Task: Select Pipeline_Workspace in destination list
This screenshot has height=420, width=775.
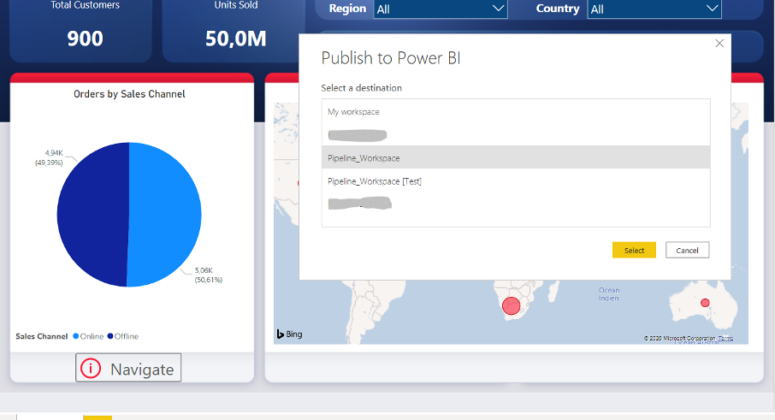Action: pyautogui.click(x=515, y=158)
